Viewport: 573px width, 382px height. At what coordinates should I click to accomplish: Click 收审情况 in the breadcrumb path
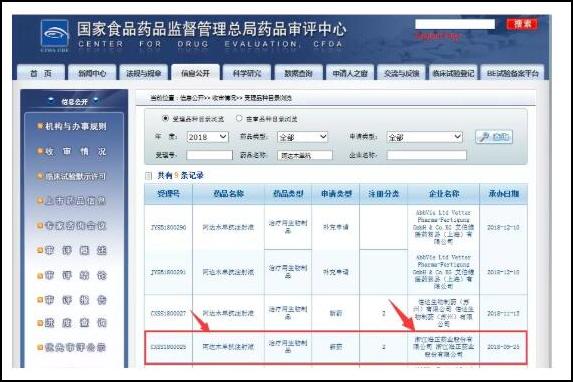(x=223, y=98)
